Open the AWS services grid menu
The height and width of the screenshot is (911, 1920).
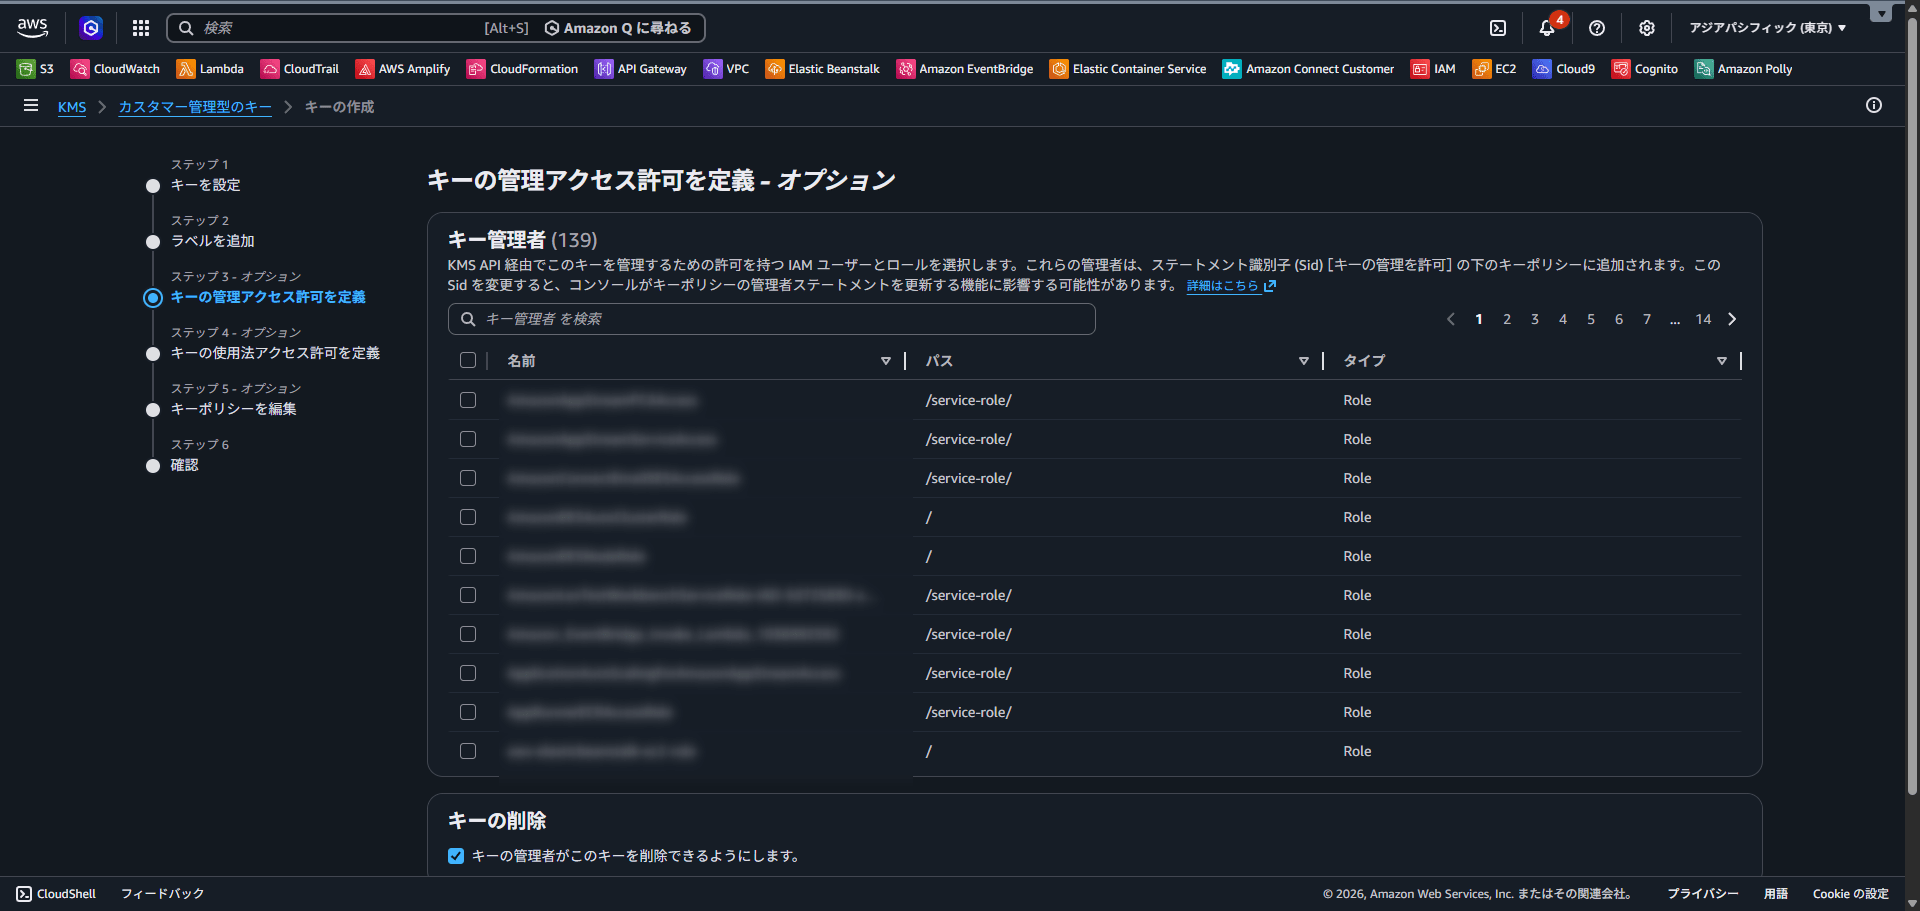coord(141,28)
